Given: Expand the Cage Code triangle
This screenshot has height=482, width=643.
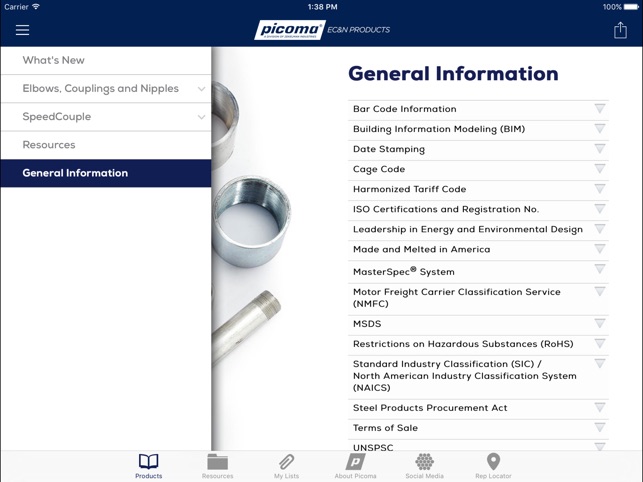Looking at the screenshot, I should click(600, 169).
